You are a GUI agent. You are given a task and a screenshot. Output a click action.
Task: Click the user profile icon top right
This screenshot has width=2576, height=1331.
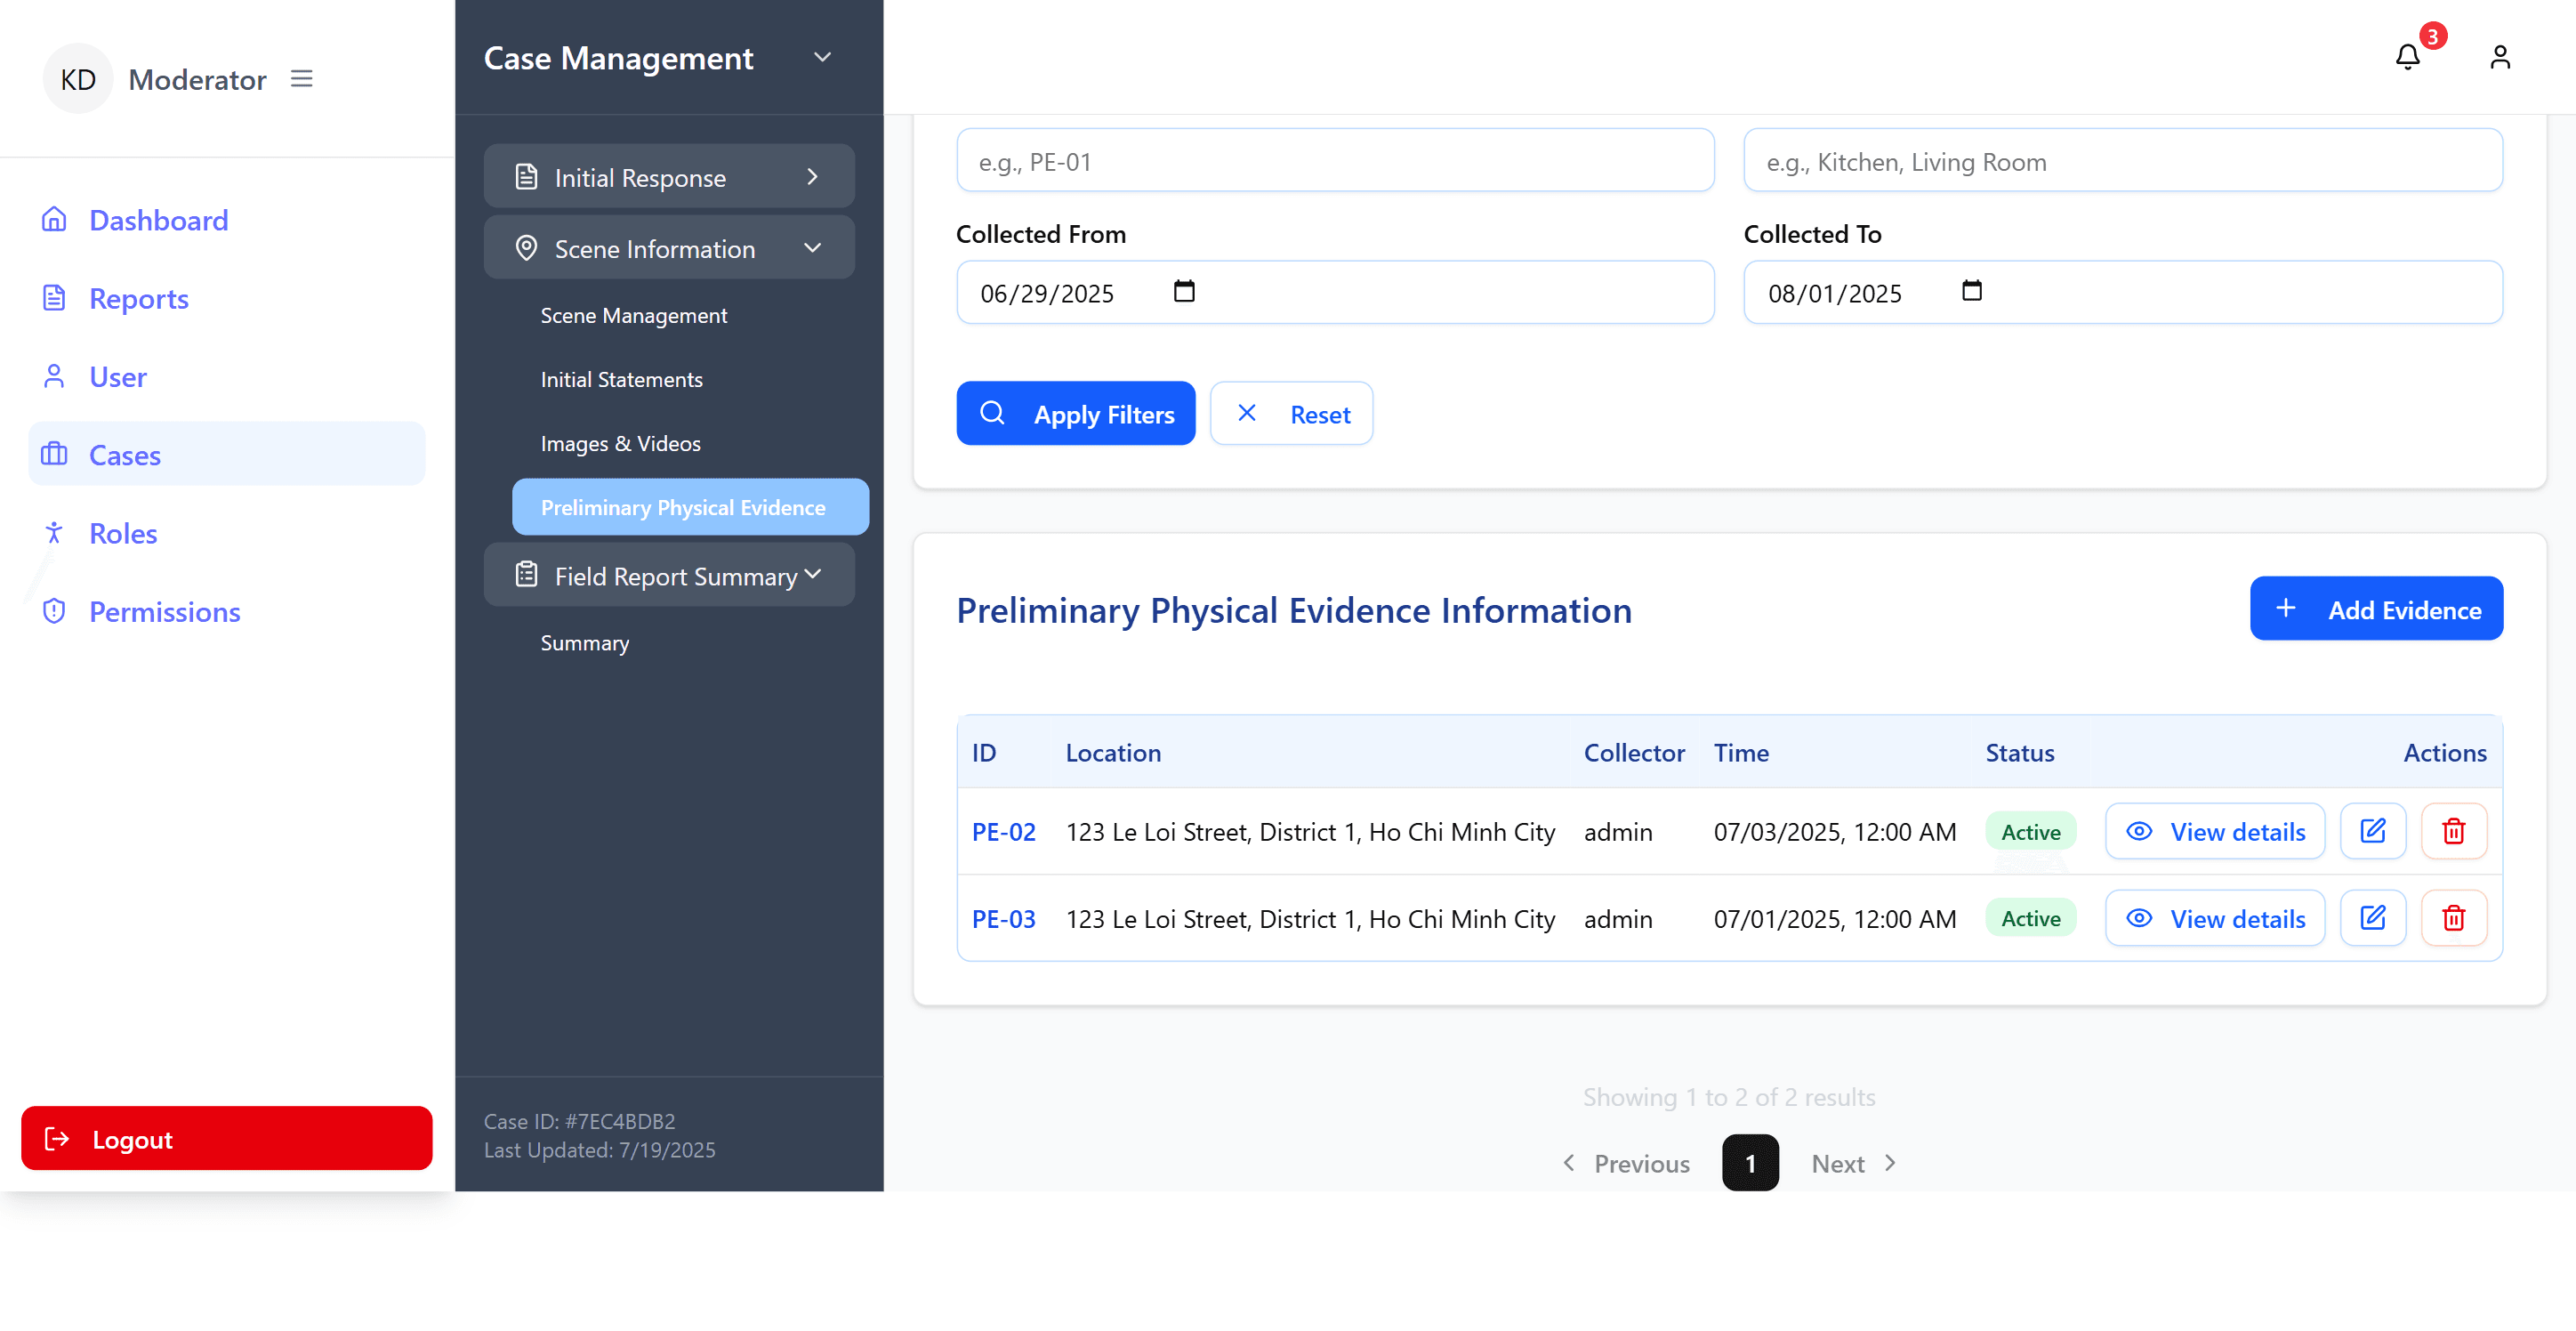[x=2499, y=57]
